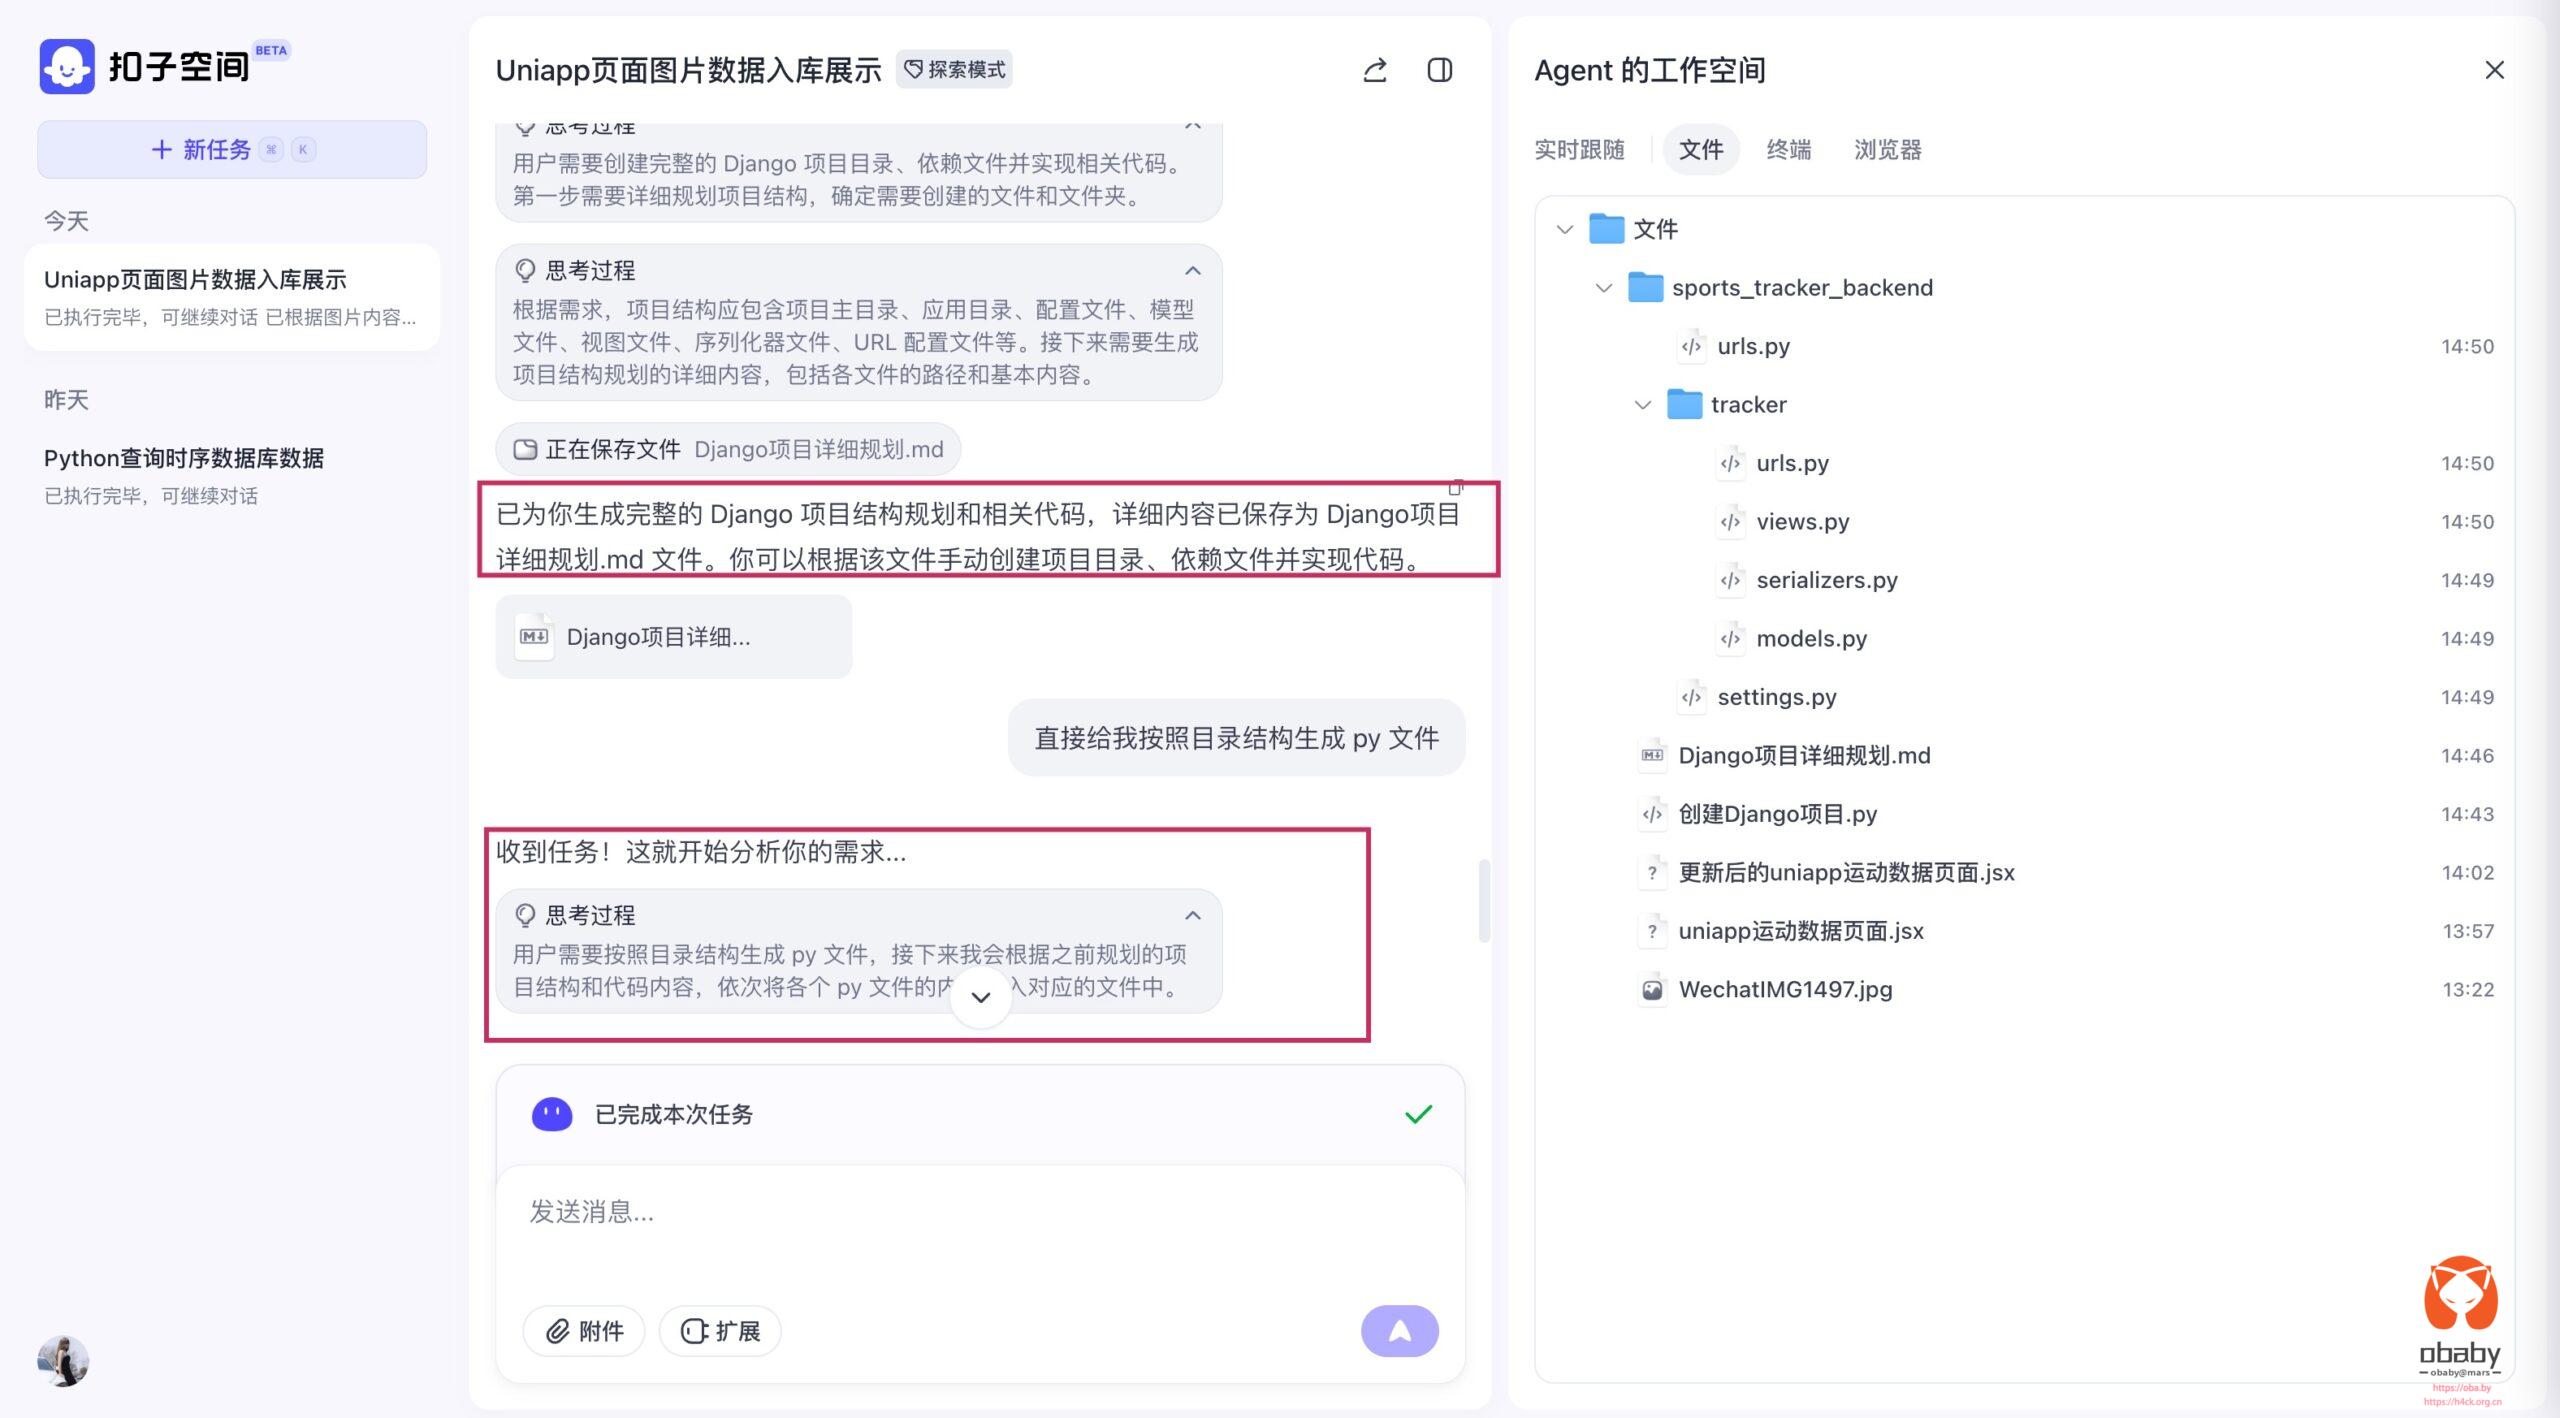Image resolution: width=2560 pixels, height=1418 pixels.
Task: Click the root 文件 folder icon
Action: [1606, 228]
